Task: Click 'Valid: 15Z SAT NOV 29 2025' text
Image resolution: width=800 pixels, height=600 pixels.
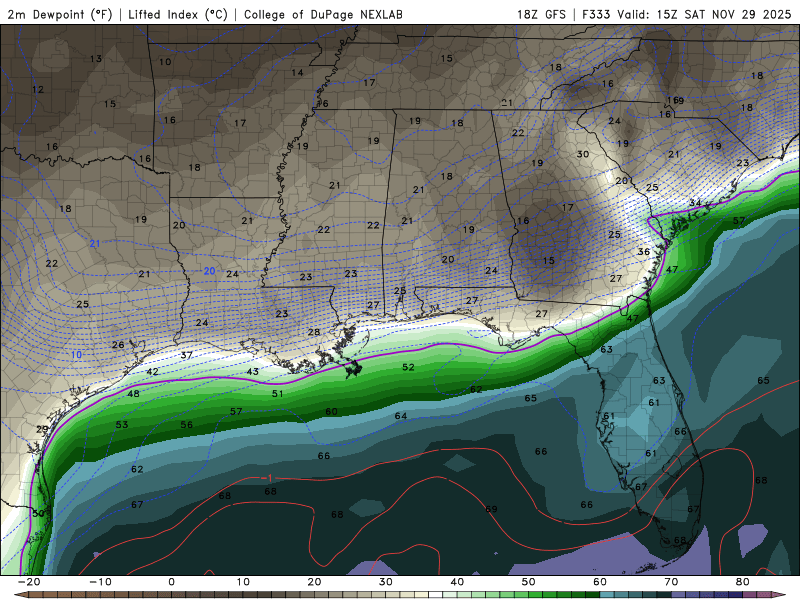Action: [x=704, y=14]
